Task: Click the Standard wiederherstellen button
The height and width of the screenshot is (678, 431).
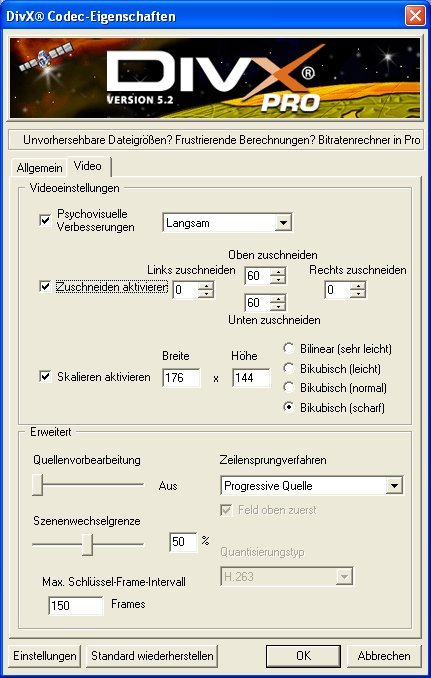Action: [152, 656]
